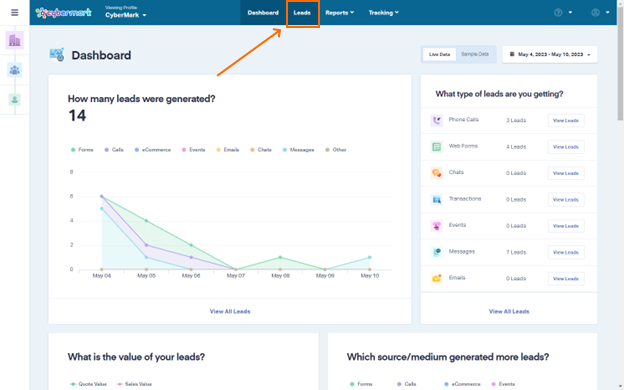
Task: Click the Emails envelope icon
Action: [437, 279]
